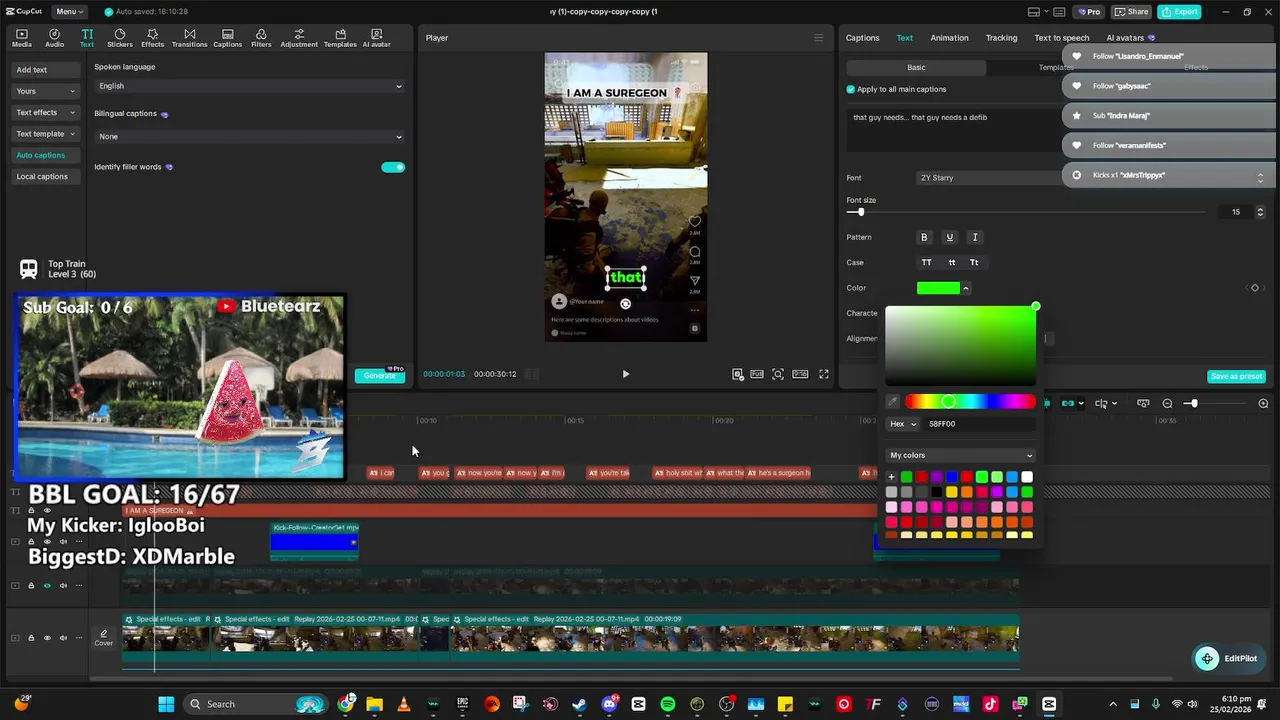Viewport: 1280px width, 720px height.
Task: Open the CapCut Menu dropdown
Action: click(x=68, y=12)
